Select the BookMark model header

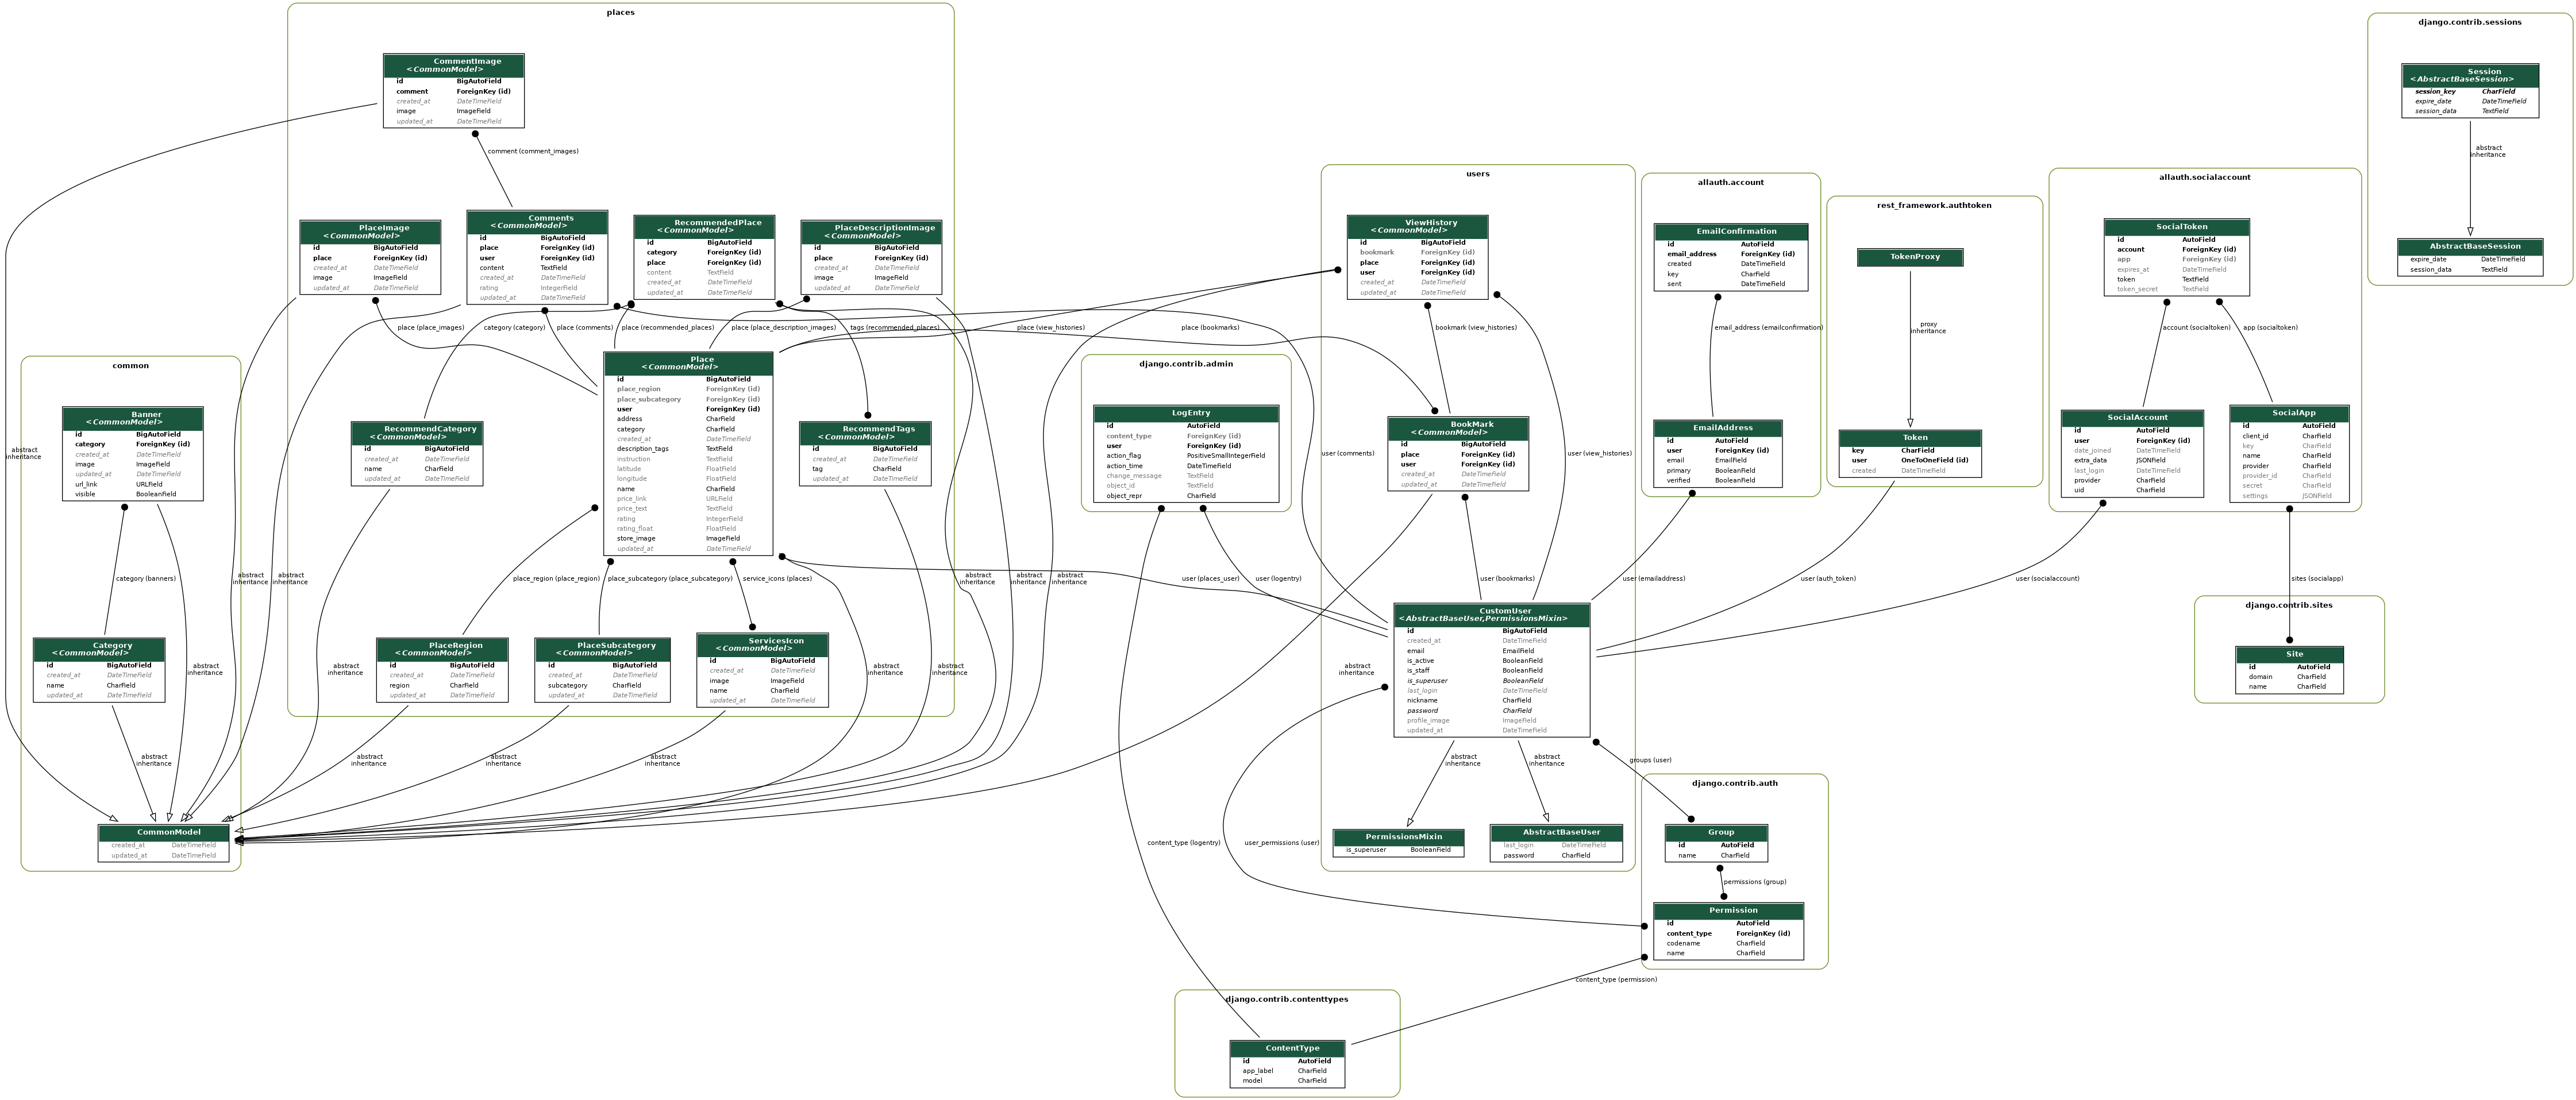[x=1458, y=428]
